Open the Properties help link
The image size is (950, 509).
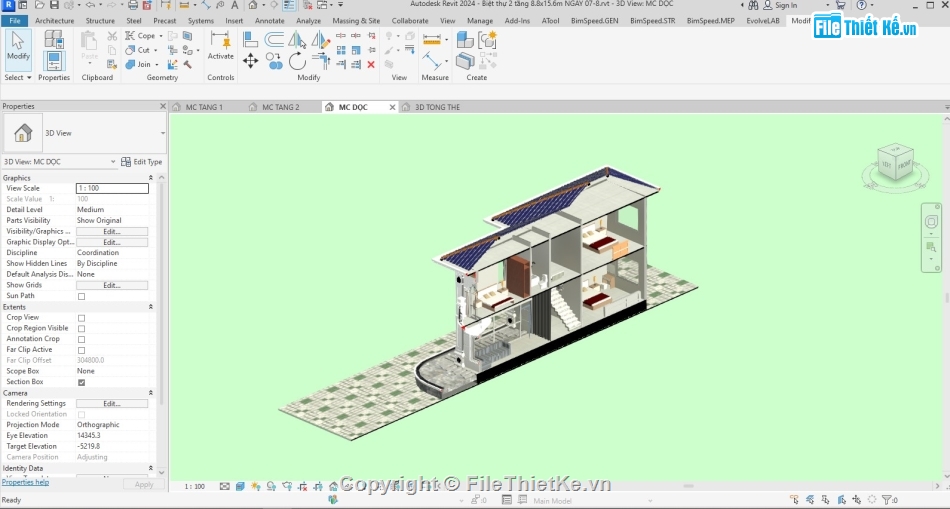(25, 482)
